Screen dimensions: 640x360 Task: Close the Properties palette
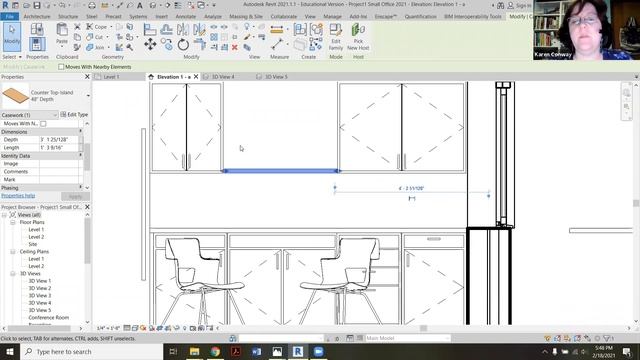[x=87, y=77]
